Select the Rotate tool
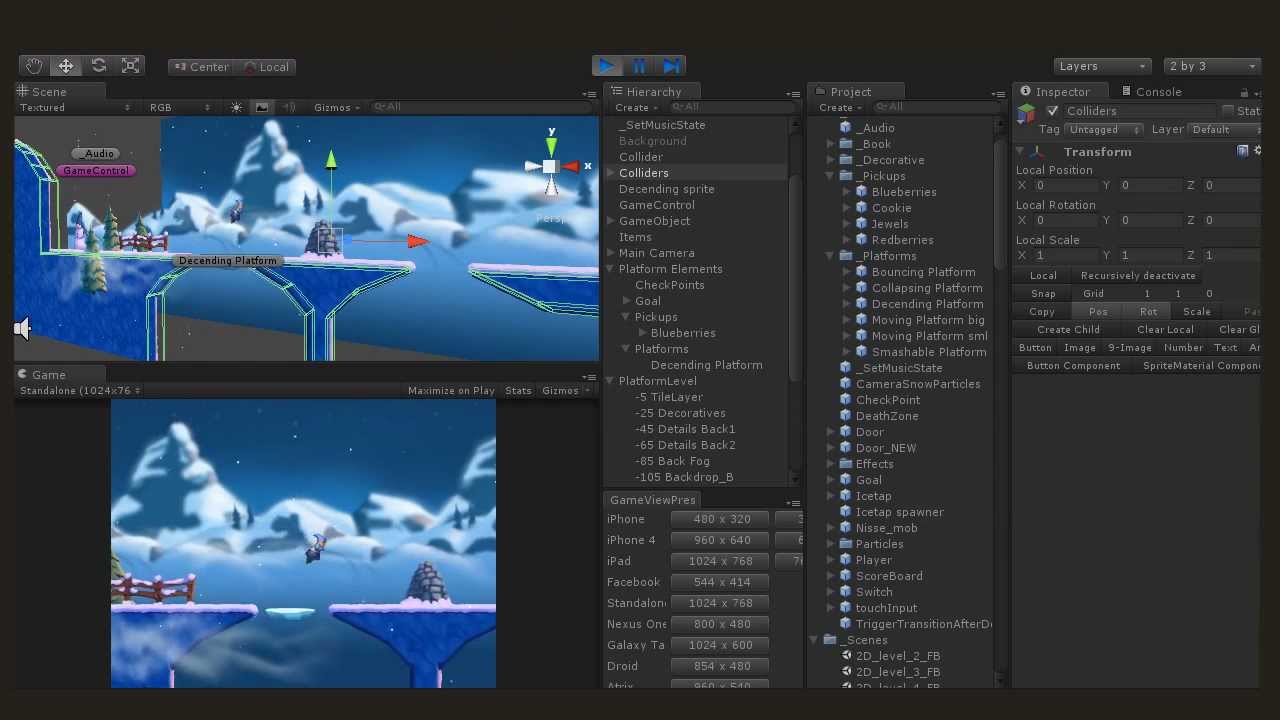This screenshot has width=1280, height=720. coord(98,66)
